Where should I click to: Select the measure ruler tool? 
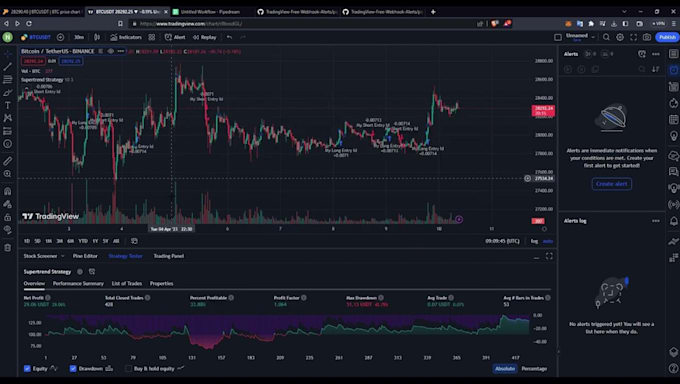(7, 161)
